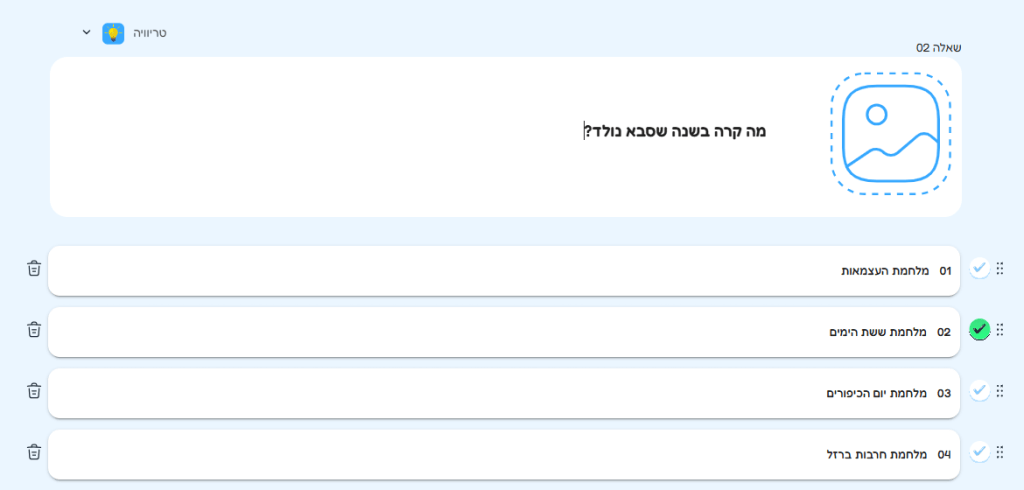1024x490 pixels.
Task: Delete answer 02 using trash icon
Action: click(x=34, y=329)
